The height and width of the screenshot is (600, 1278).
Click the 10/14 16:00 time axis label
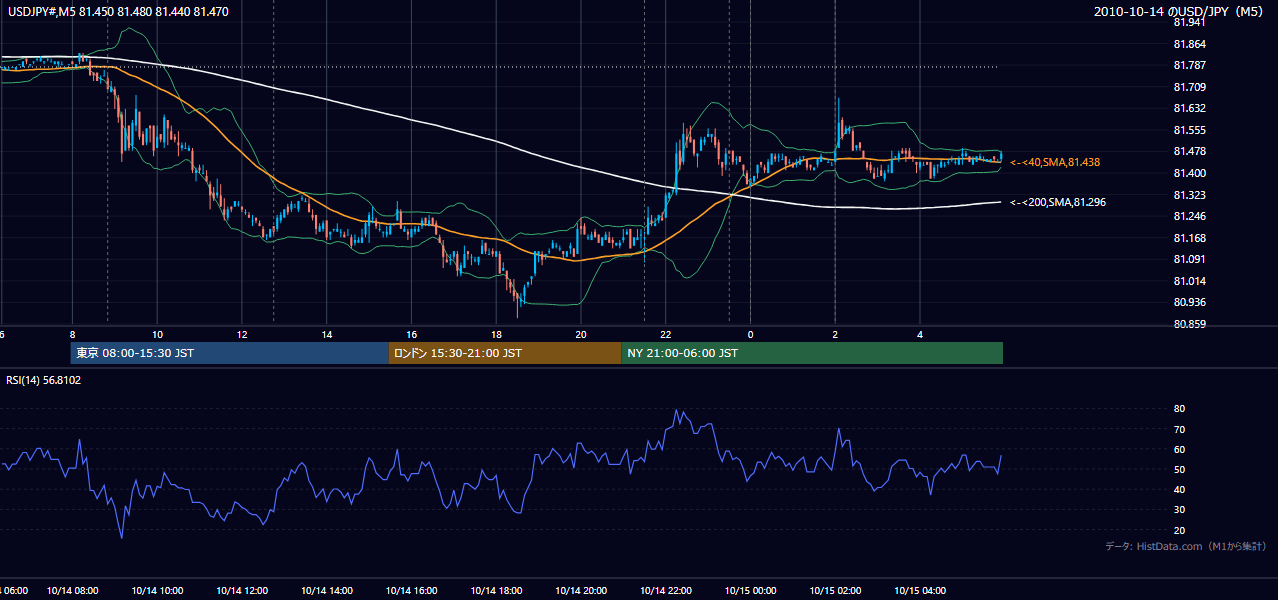click(412, 591)
